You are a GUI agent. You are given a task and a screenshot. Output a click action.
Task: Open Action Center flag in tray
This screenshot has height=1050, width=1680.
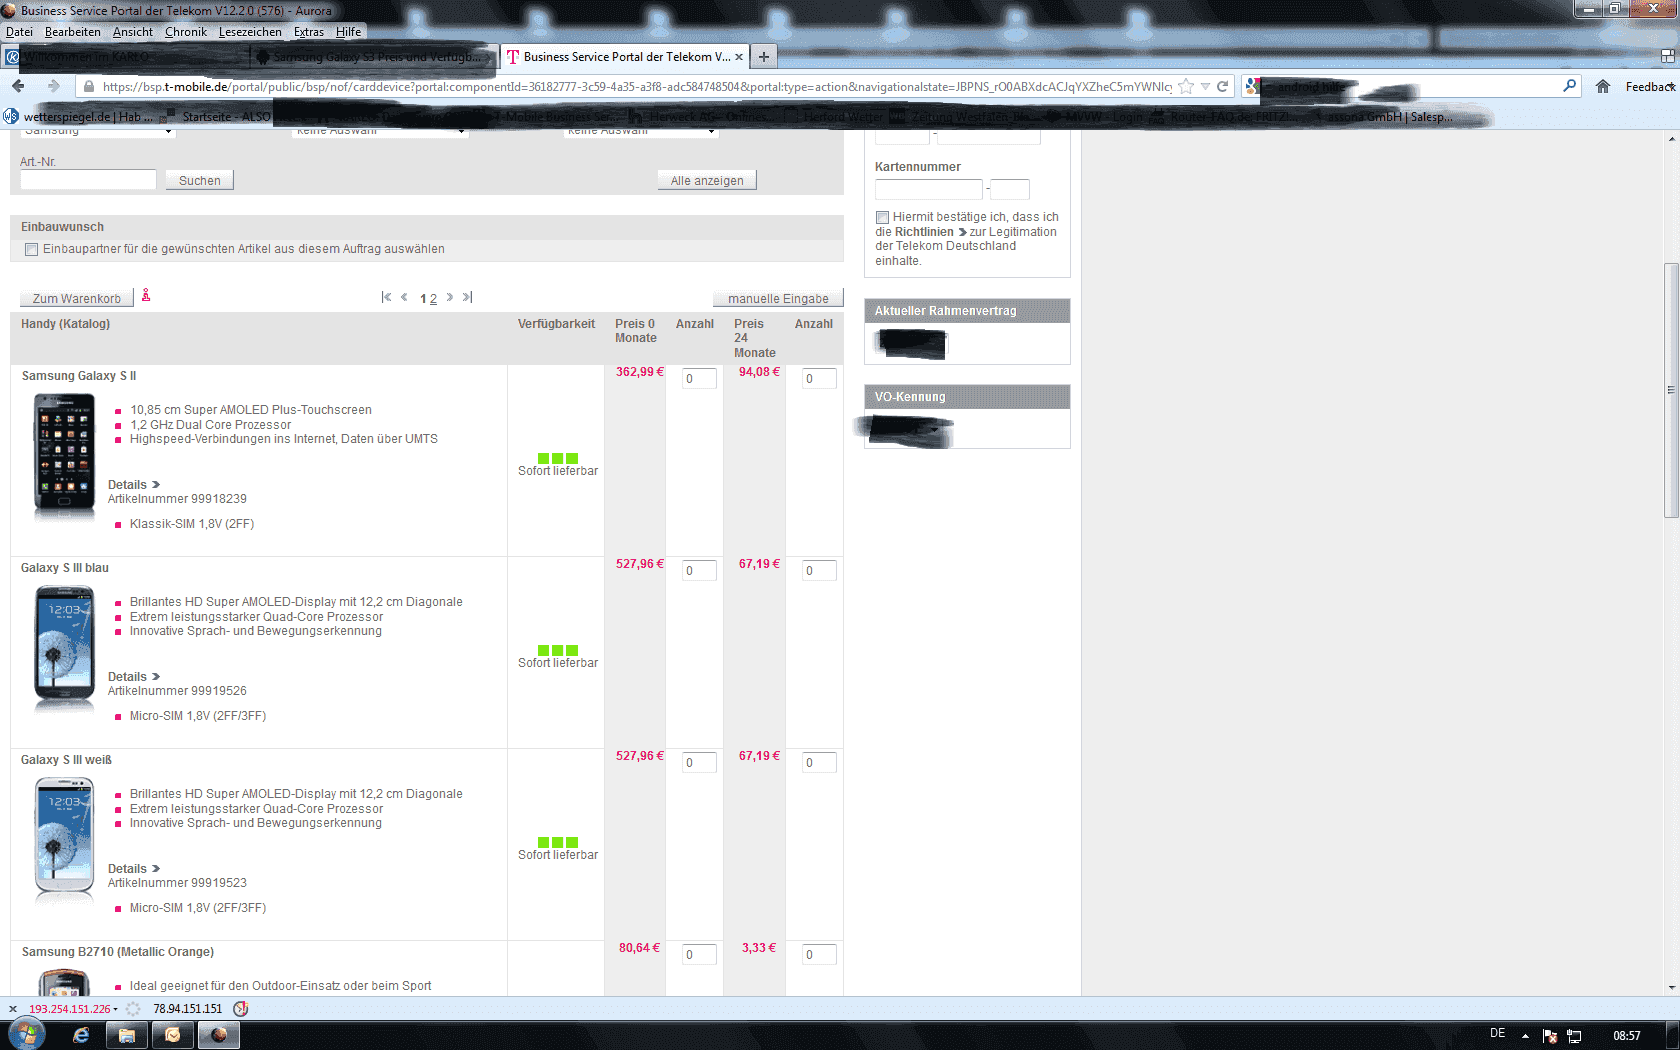click(1550, 1036)
